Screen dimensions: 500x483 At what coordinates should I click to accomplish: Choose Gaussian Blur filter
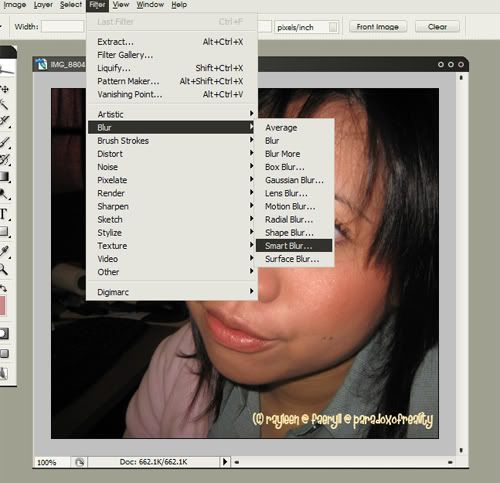click(x=294, y=180)
